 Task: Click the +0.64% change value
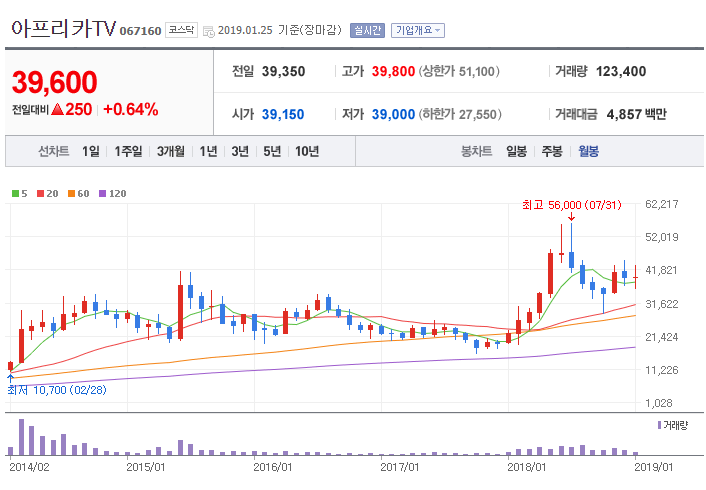coord(131,109)
